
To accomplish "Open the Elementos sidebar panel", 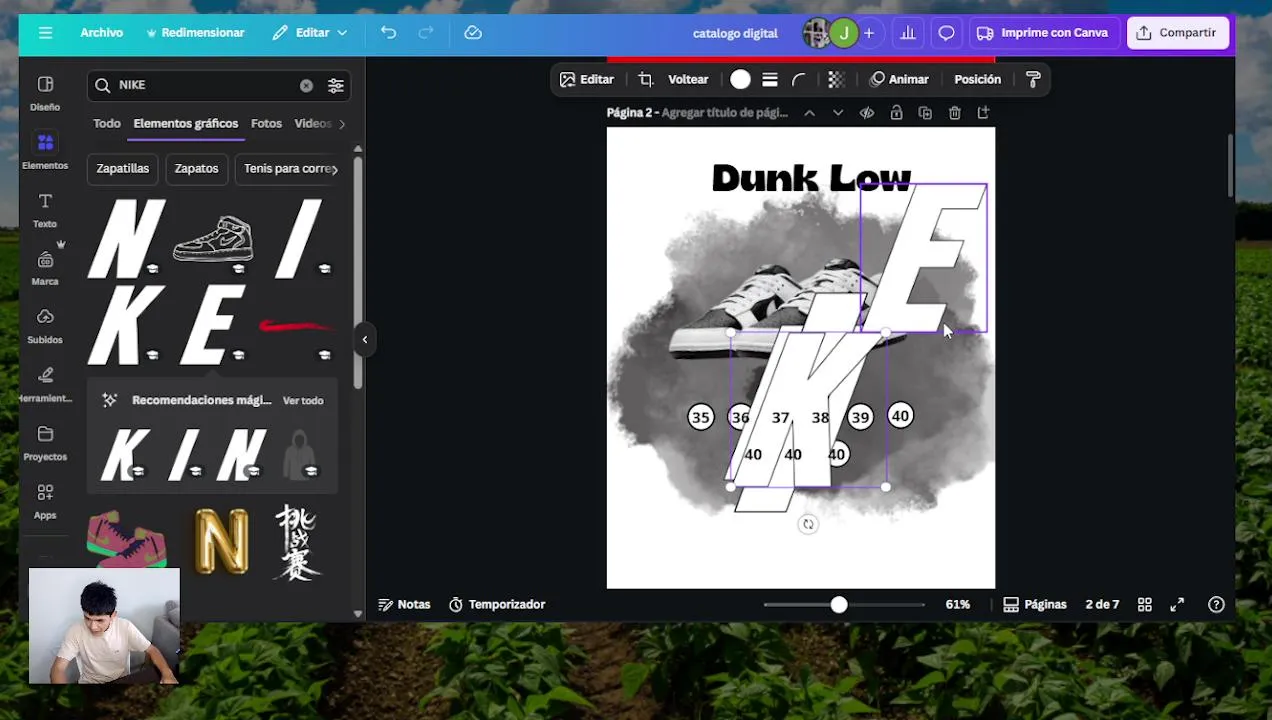I will pyautogui.click(x=45, y=151).
